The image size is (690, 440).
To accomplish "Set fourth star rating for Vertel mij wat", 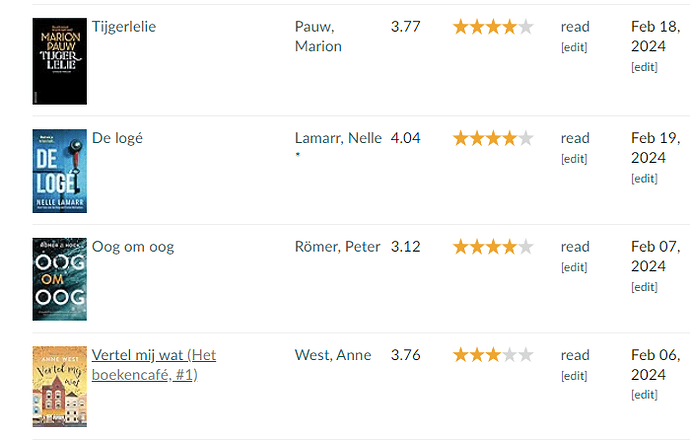I will (x=509, y=355).
